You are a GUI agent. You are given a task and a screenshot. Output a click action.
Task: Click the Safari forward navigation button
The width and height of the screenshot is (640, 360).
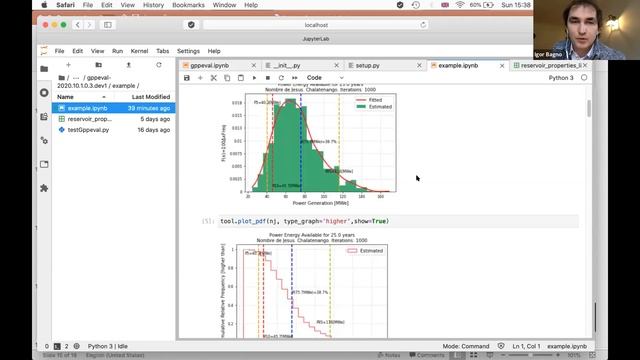tap(89, 25)
